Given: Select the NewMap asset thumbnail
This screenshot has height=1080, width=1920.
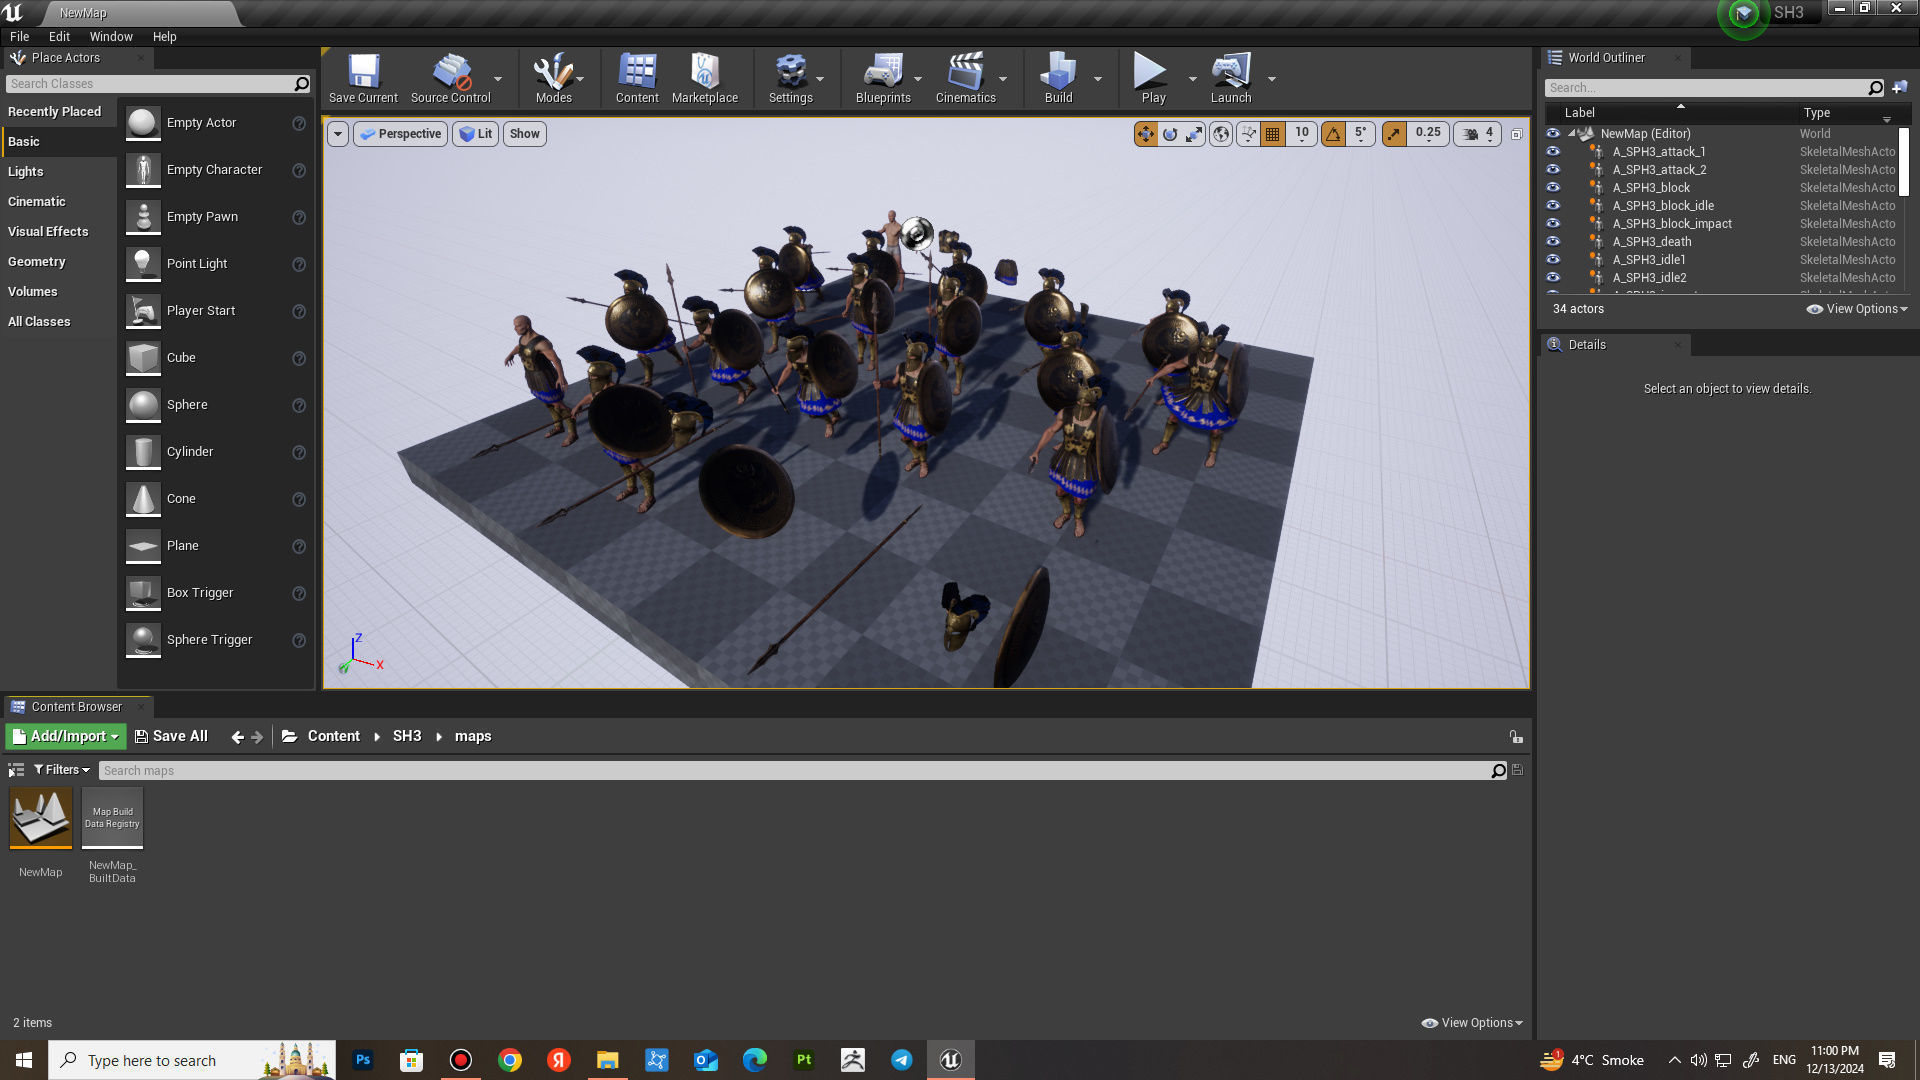Looking at the screenshot, I should (x=41, y=817).
